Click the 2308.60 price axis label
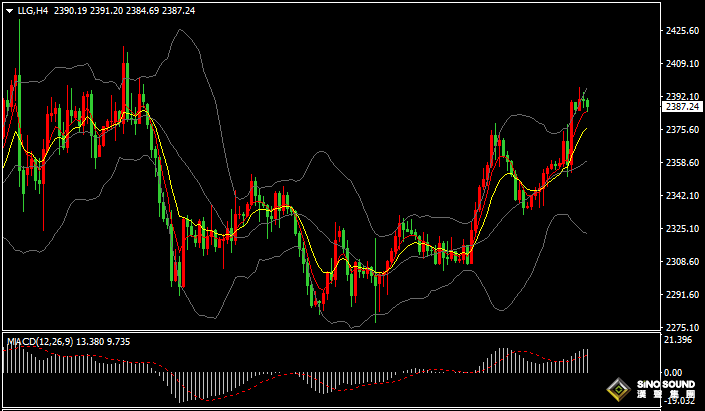 coord(681,262)
